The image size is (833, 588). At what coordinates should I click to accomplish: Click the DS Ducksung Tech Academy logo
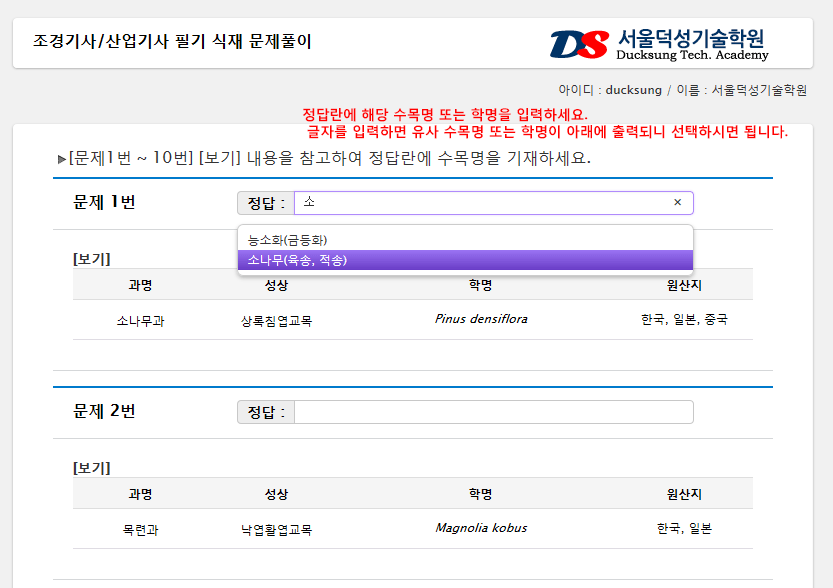coord(659,44)
